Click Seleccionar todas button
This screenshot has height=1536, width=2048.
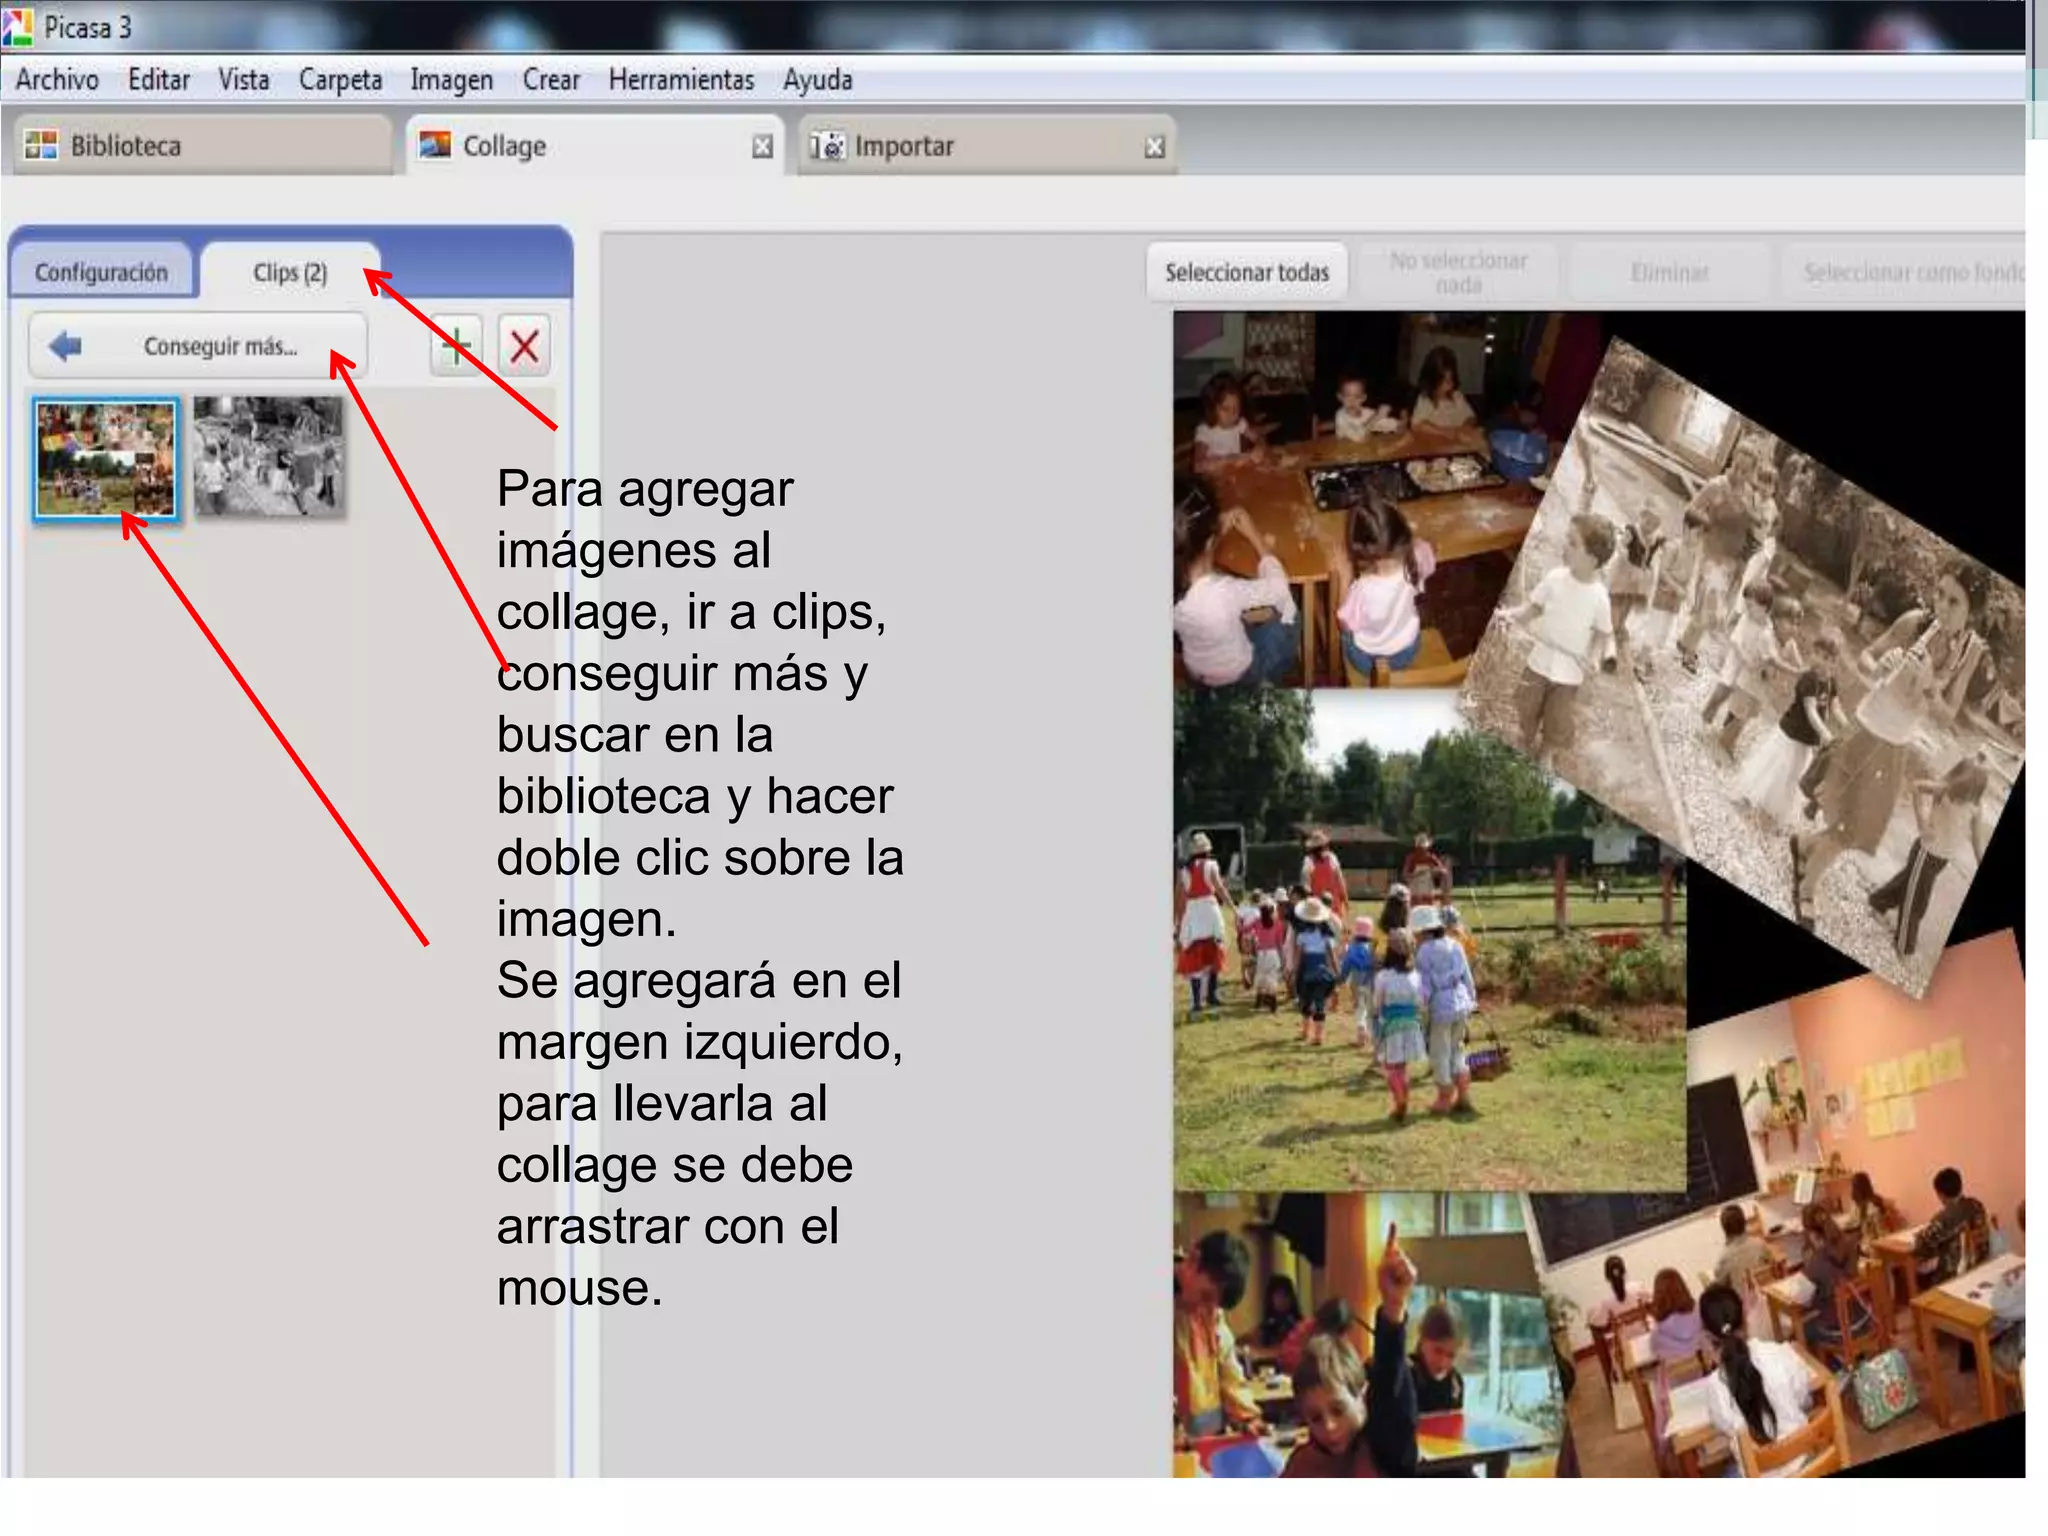click(1247, 272)
